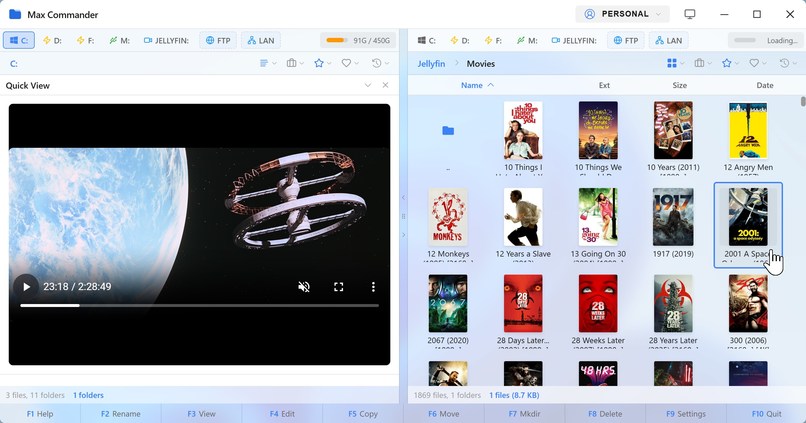Unmute the video sound
Screen dimensions: 806x423
pyautogui.click(x=304, y=287)
